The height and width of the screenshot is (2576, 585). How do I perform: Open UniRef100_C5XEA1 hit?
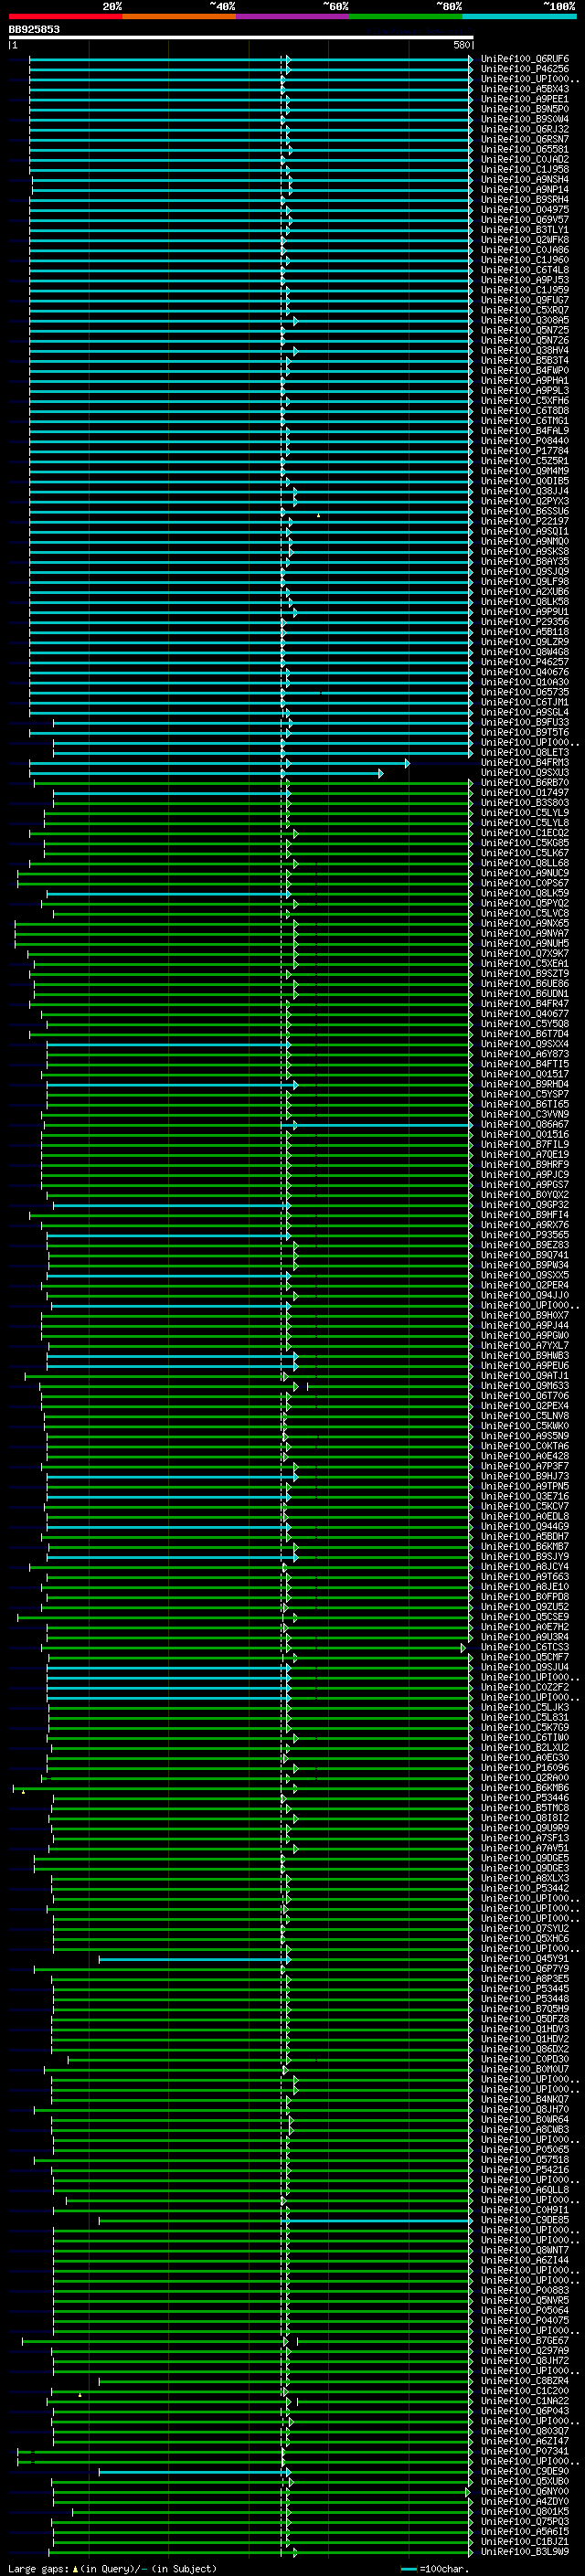tap(524, 964)
